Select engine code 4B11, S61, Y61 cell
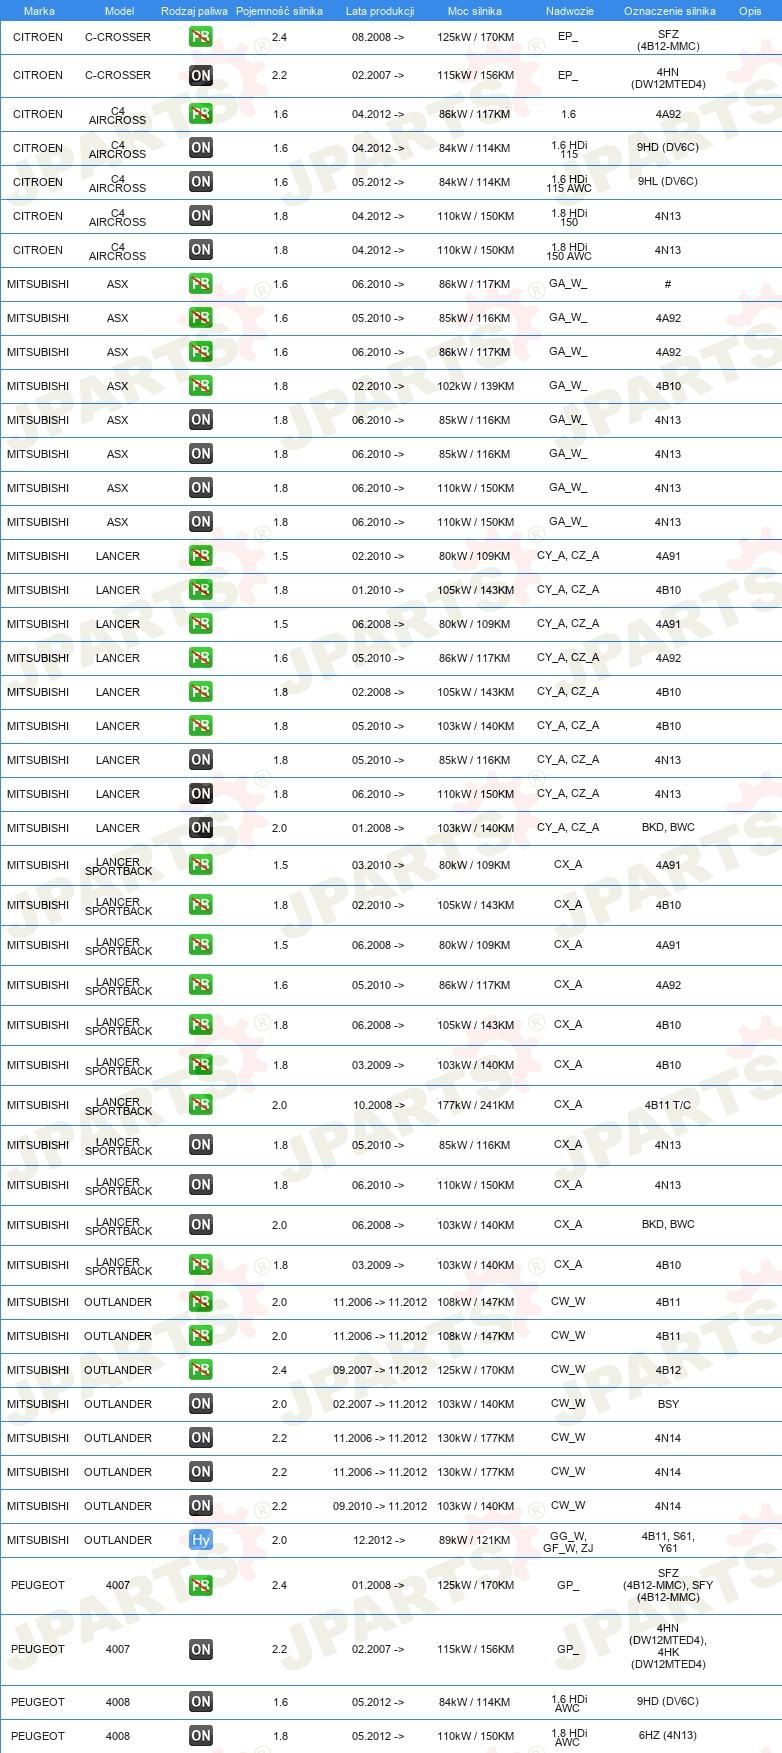782x1753 pixels. pos(668,1541)
